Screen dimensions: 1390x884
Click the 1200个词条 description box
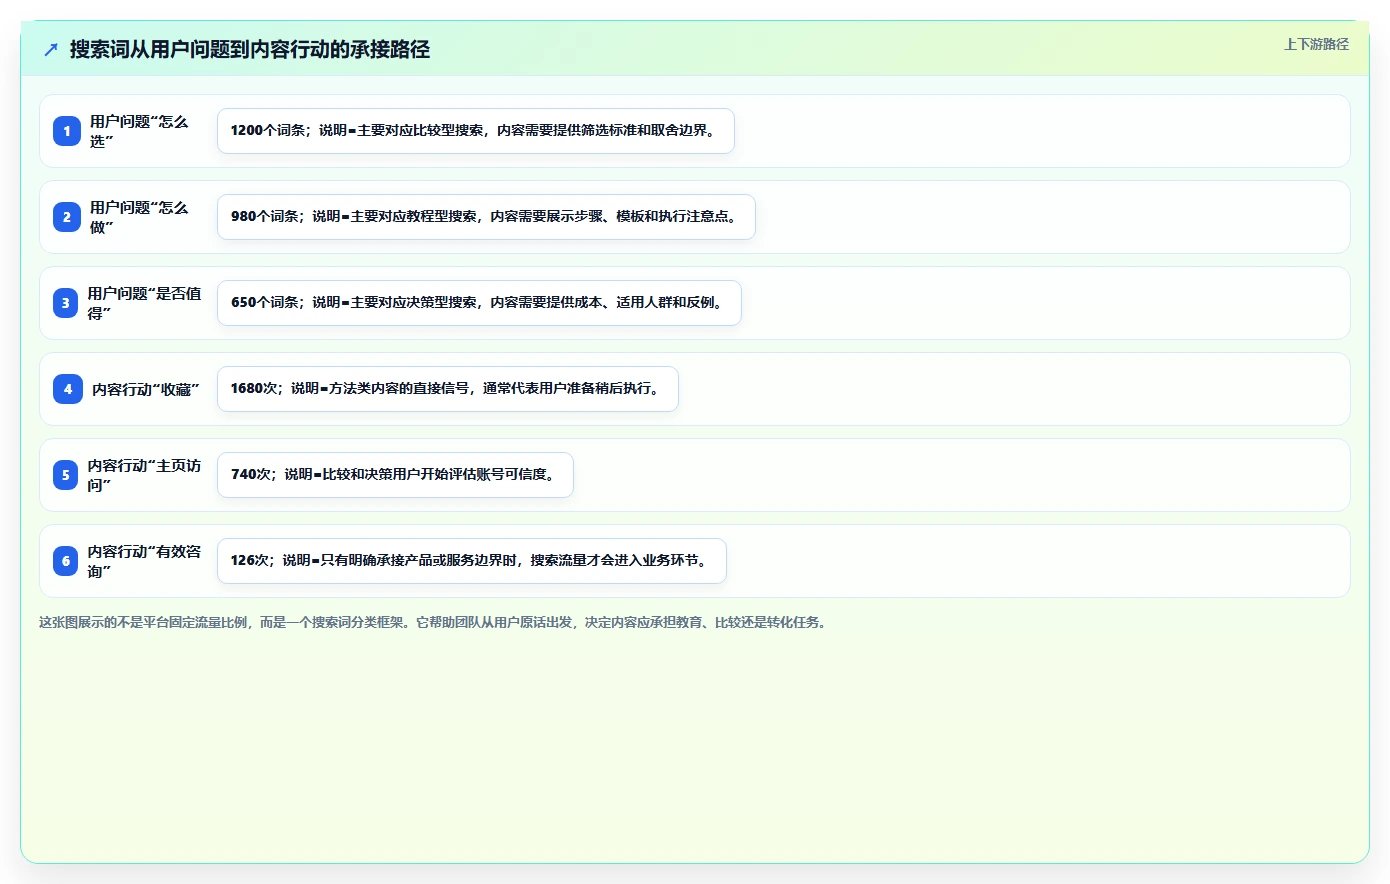[476, 131]
